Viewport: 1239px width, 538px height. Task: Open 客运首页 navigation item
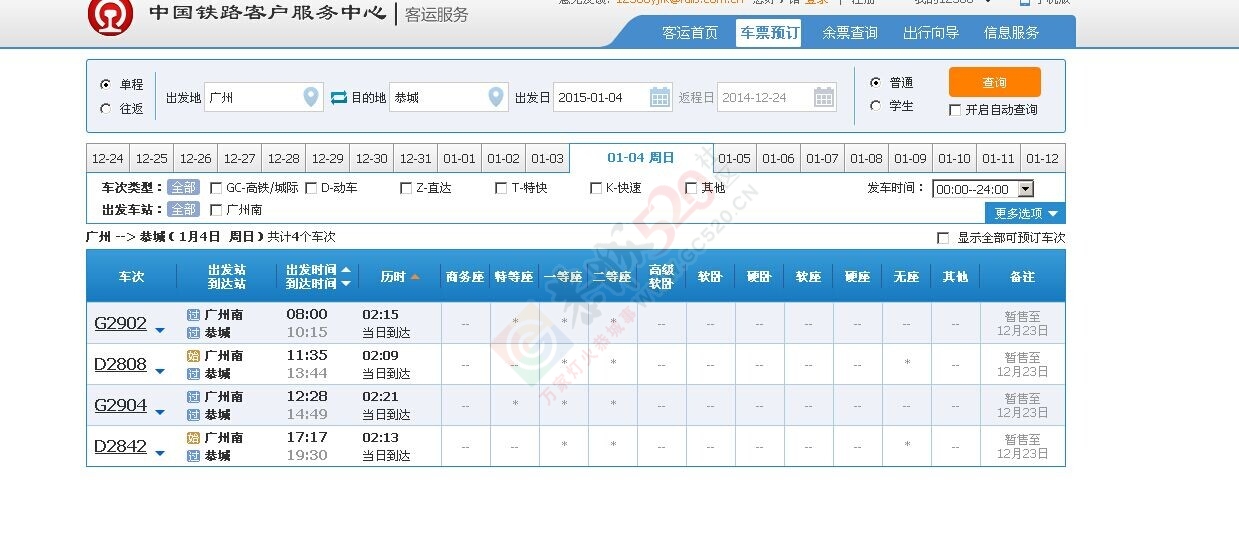[x=690, y=33]
